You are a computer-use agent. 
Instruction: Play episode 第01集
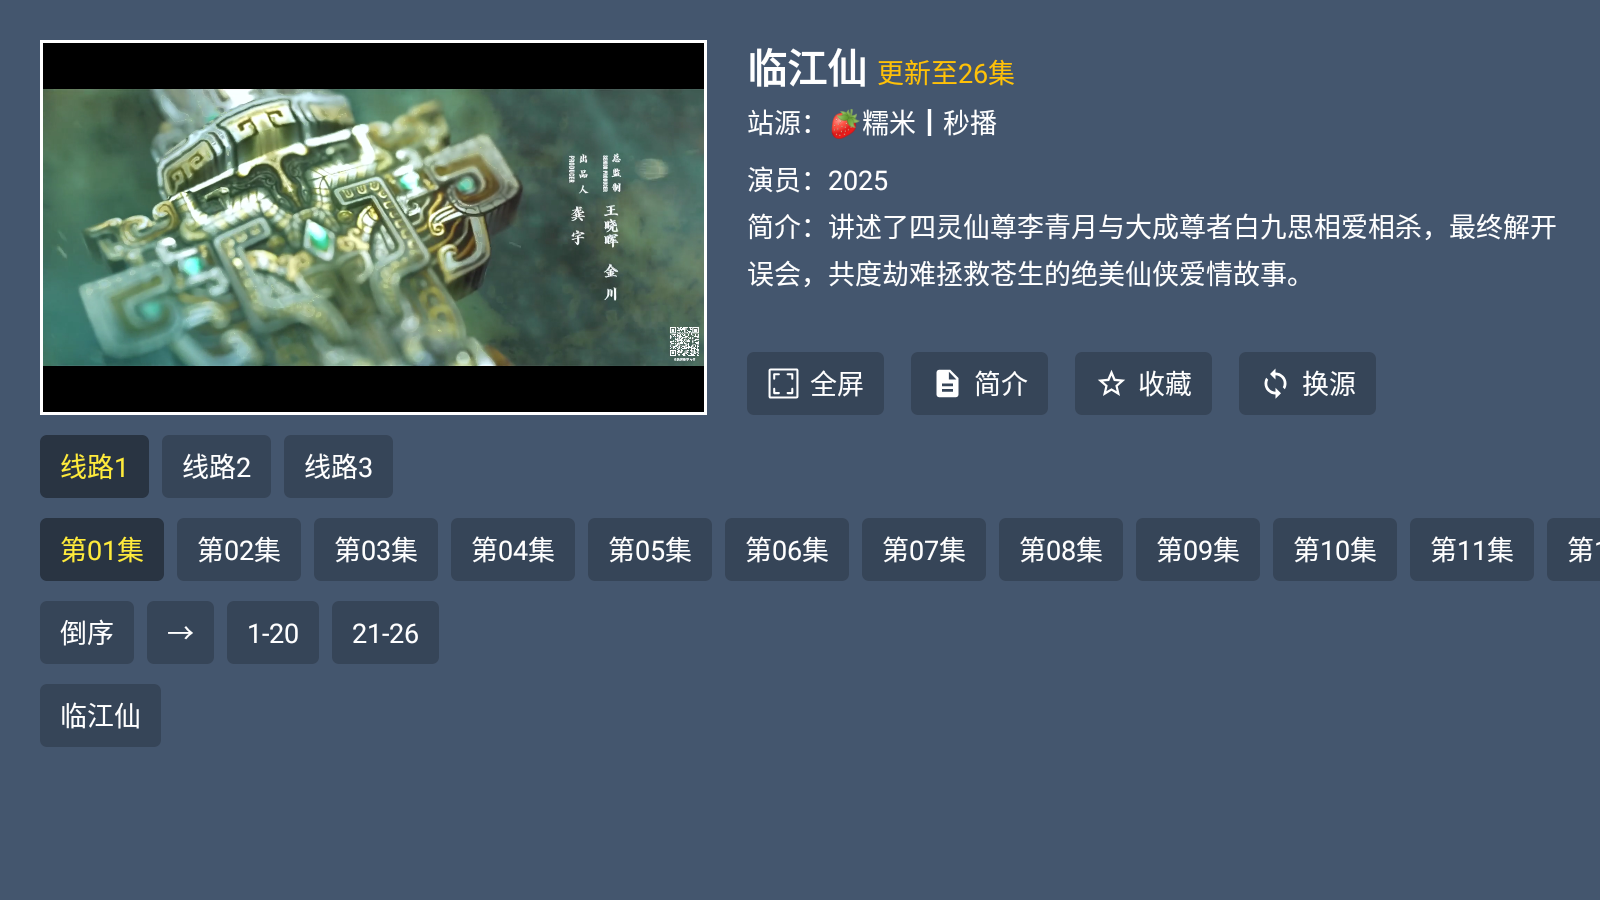tap(102, 550)
